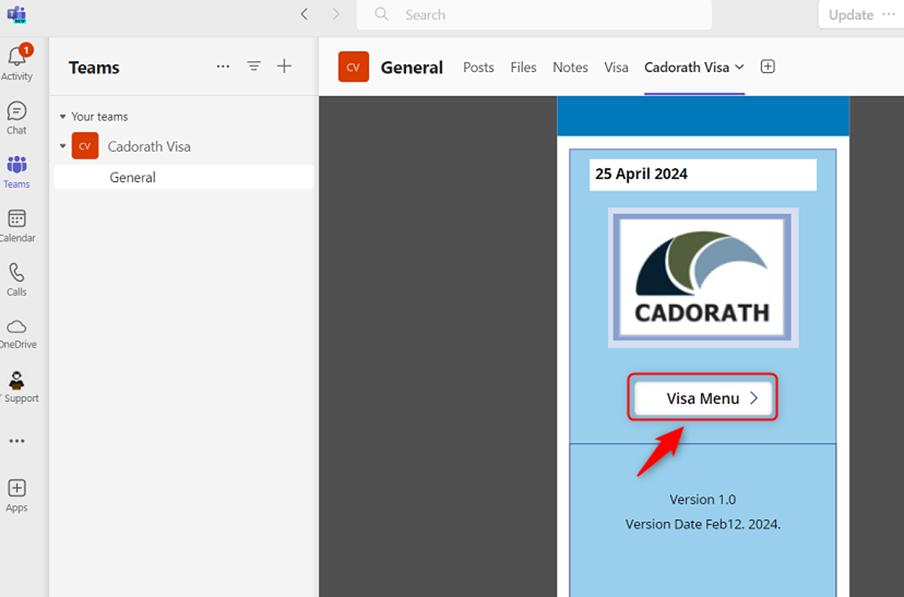Join or create a team plus
Viewport: 904px width, 597px height.
click(x=284, y=66)
